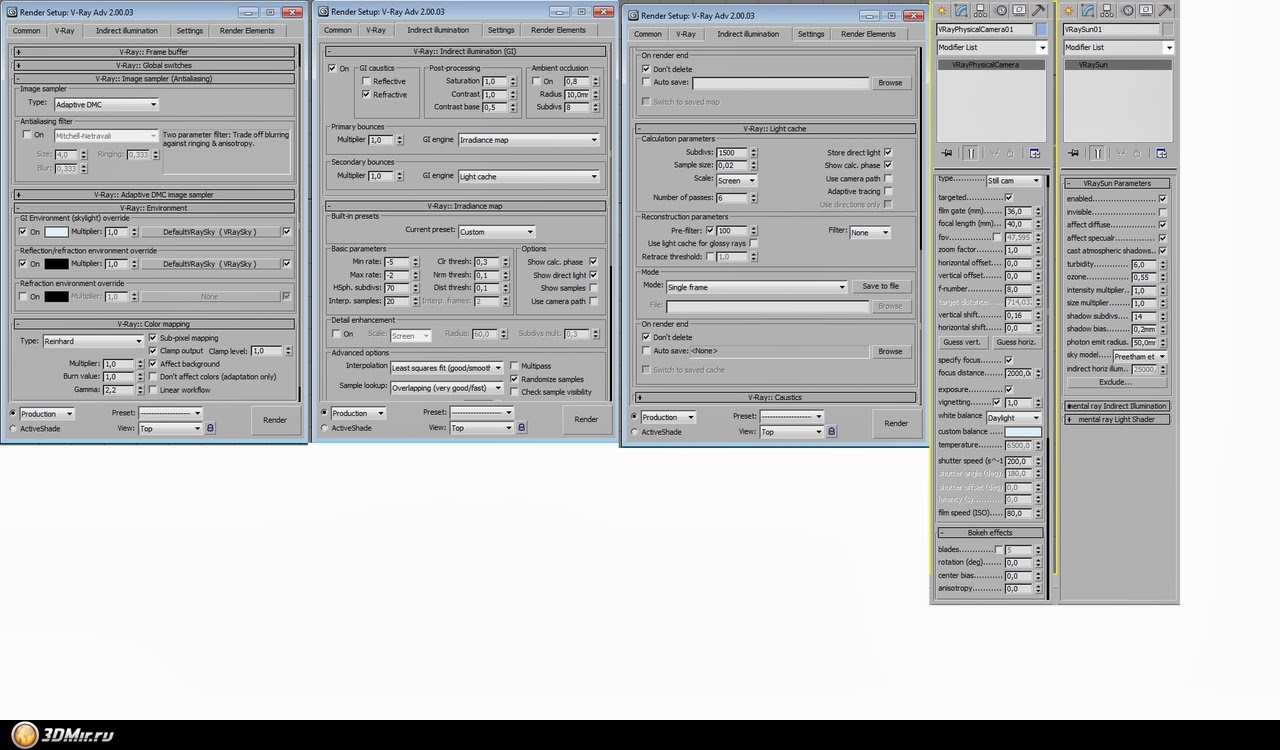Open Utilities hammer tab in VRayPhysicalCamera01 panel
1280x750 pixels.
1040,10
